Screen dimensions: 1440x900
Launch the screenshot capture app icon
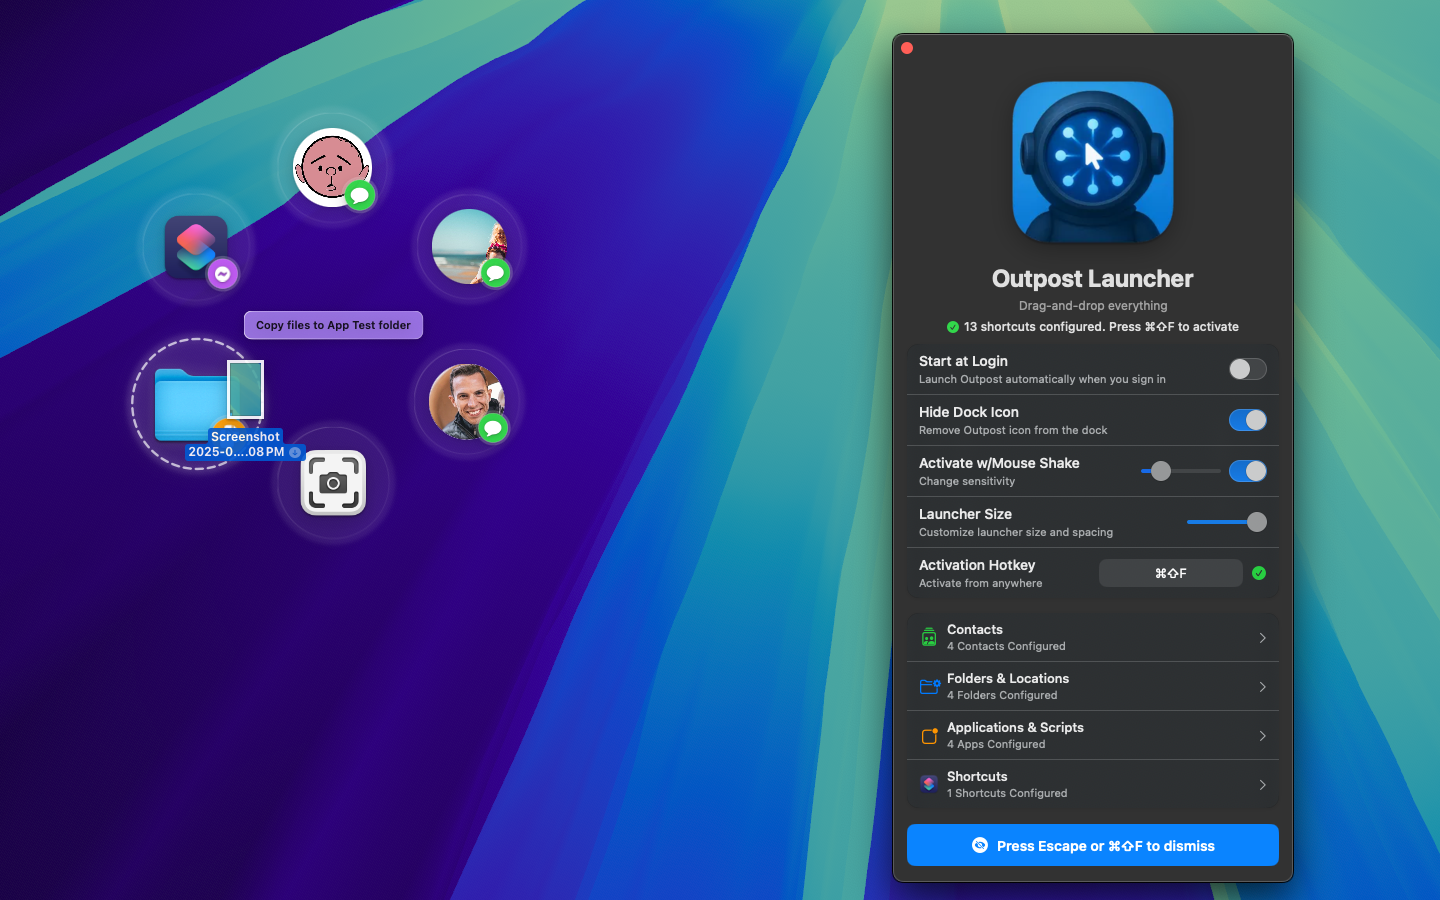tap(333, 483)
